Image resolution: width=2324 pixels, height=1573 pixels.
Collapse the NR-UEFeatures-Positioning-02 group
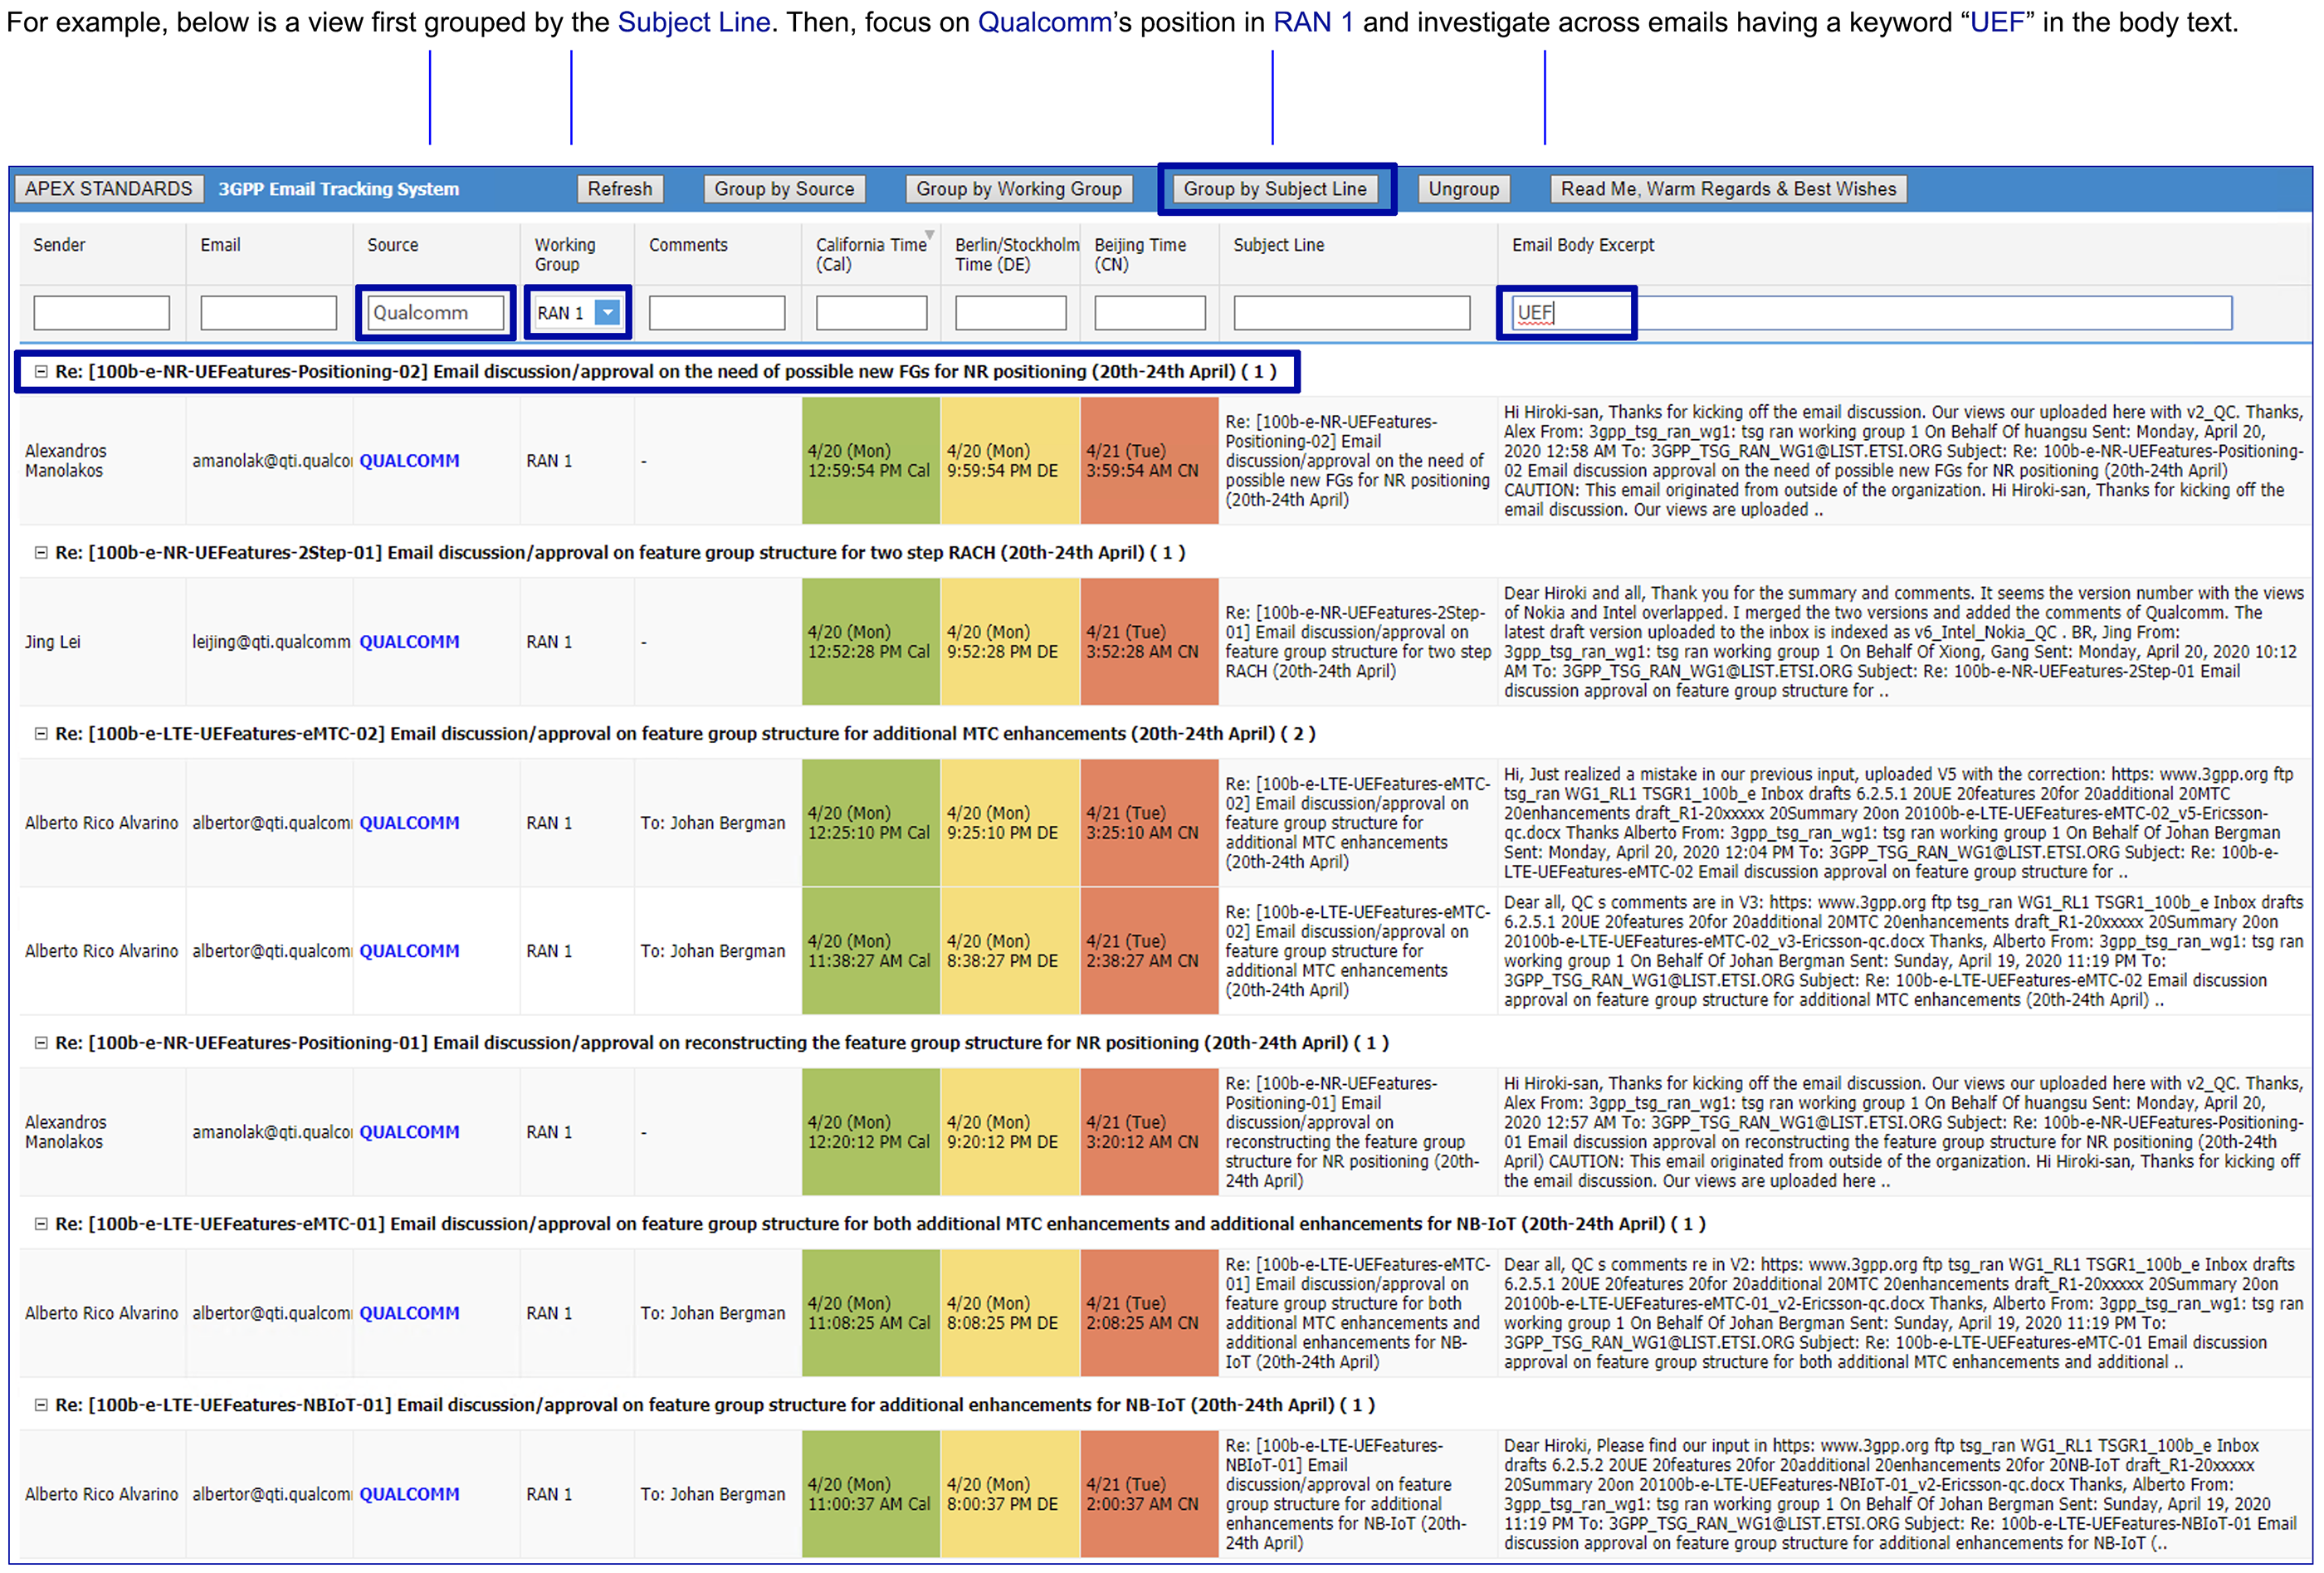click(41, 371)
